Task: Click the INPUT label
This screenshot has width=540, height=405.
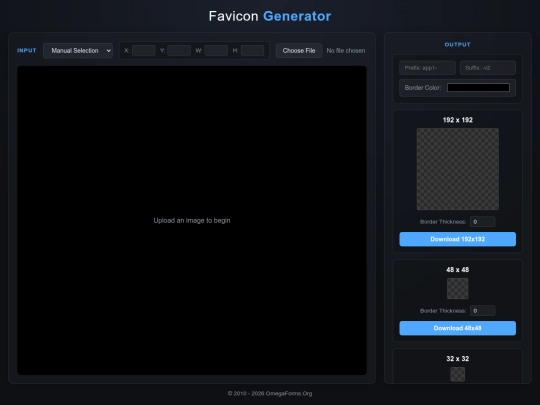Action: pyautogui.click(x=27, y=51)
